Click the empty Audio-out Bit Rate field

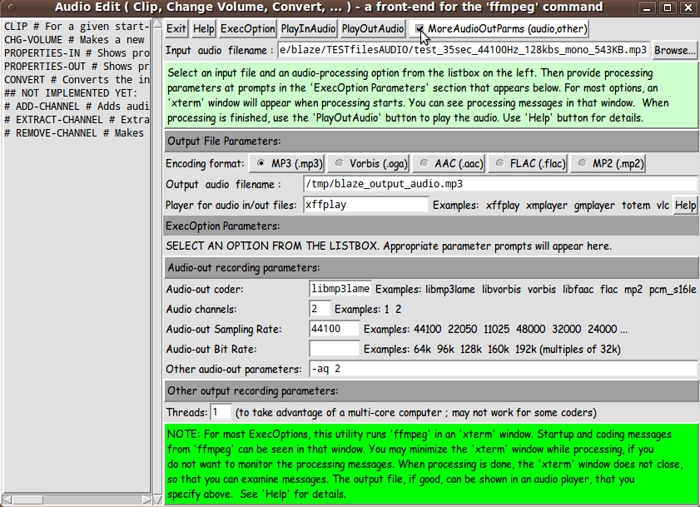click(x=334, y=349)
